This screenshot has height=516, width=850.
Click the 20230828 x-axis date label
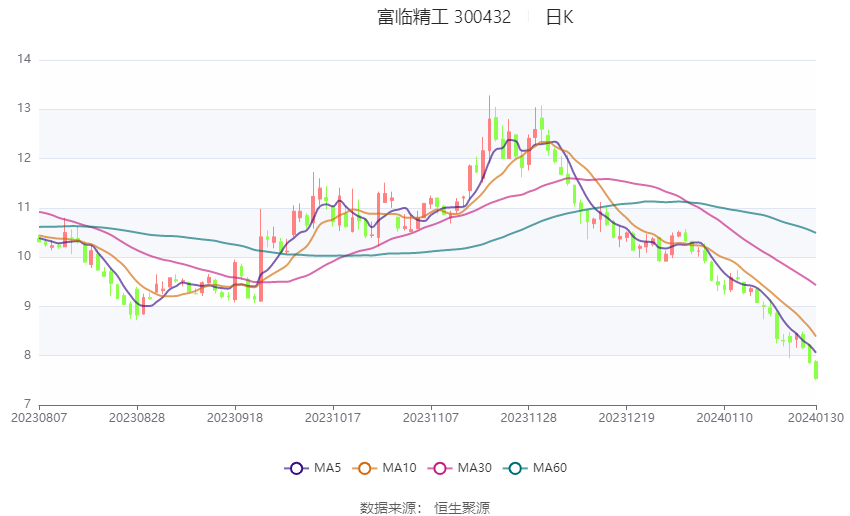[x=137, y=418]
